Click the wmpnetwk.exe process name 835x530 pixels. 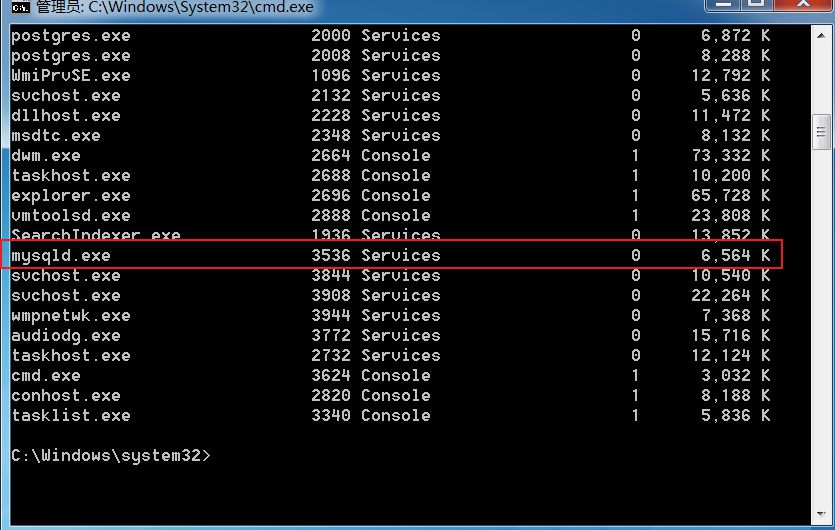pyautogui.click(x=70, y=315)
